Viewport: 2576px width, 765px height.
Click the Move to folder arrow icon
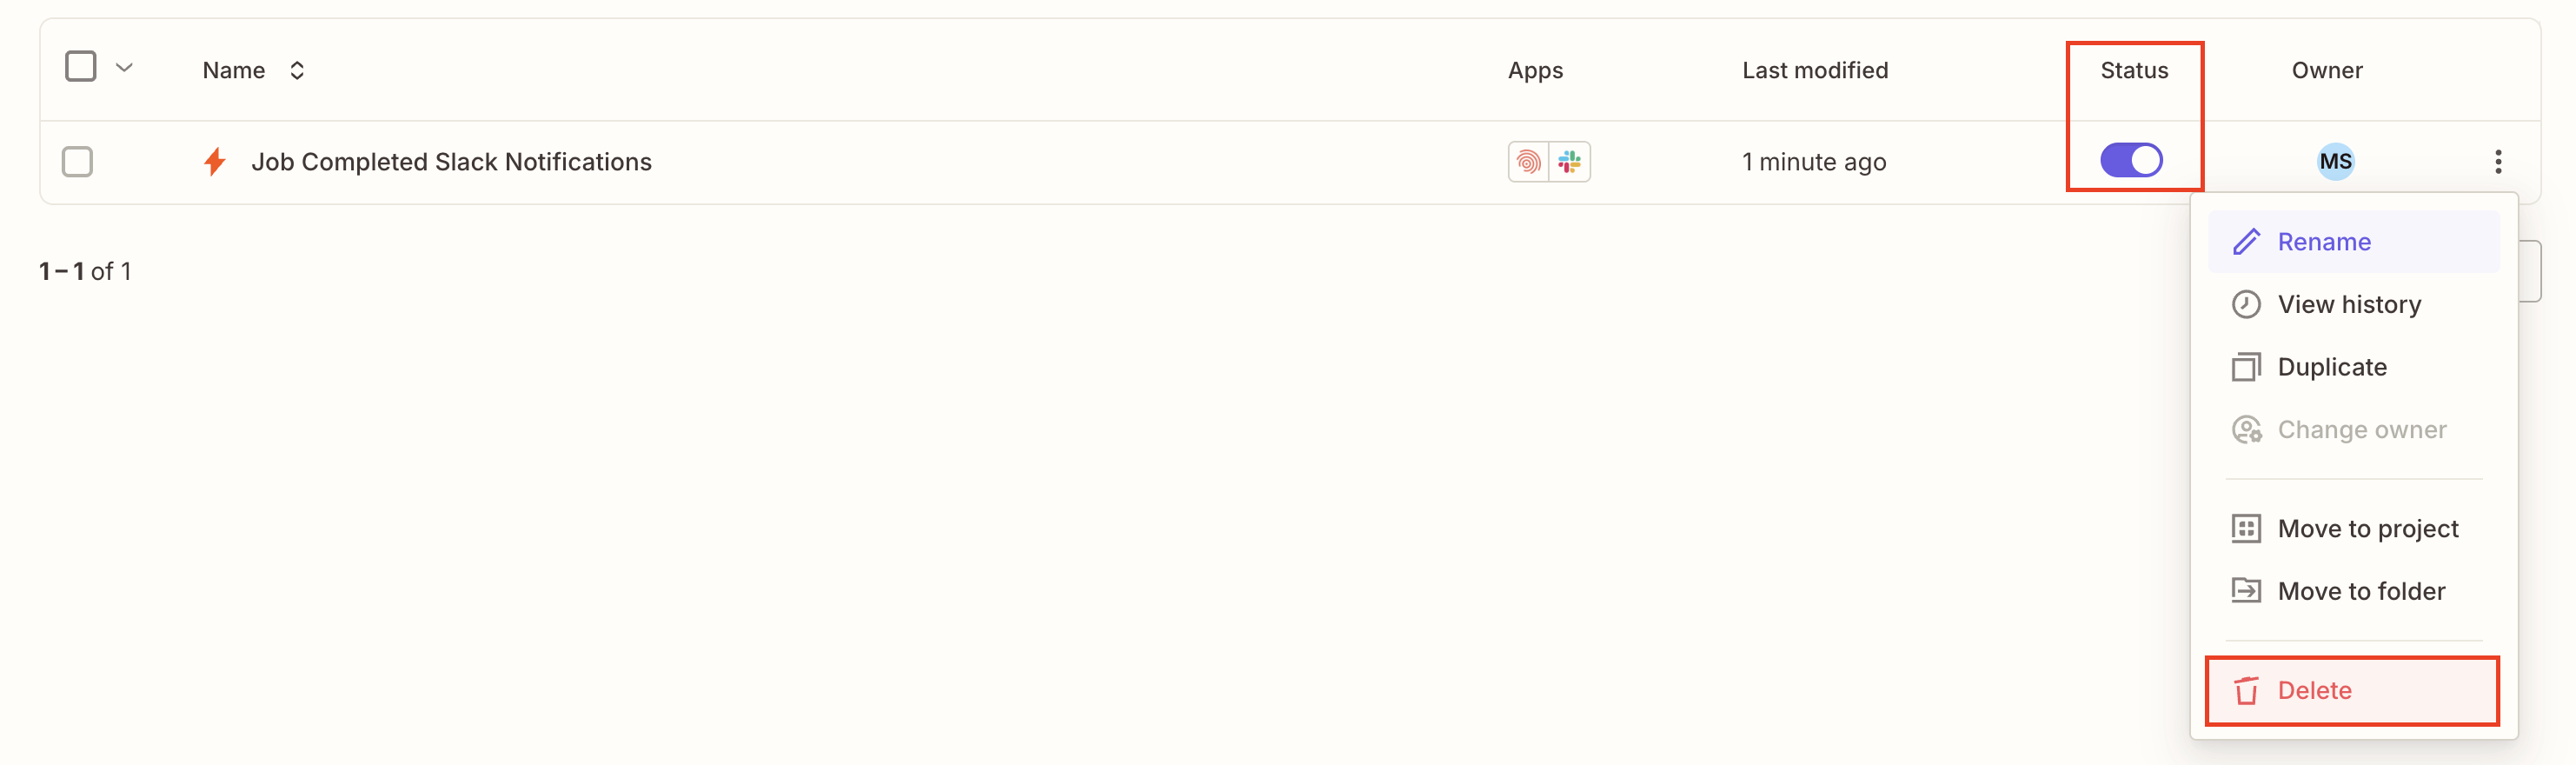2247,590
